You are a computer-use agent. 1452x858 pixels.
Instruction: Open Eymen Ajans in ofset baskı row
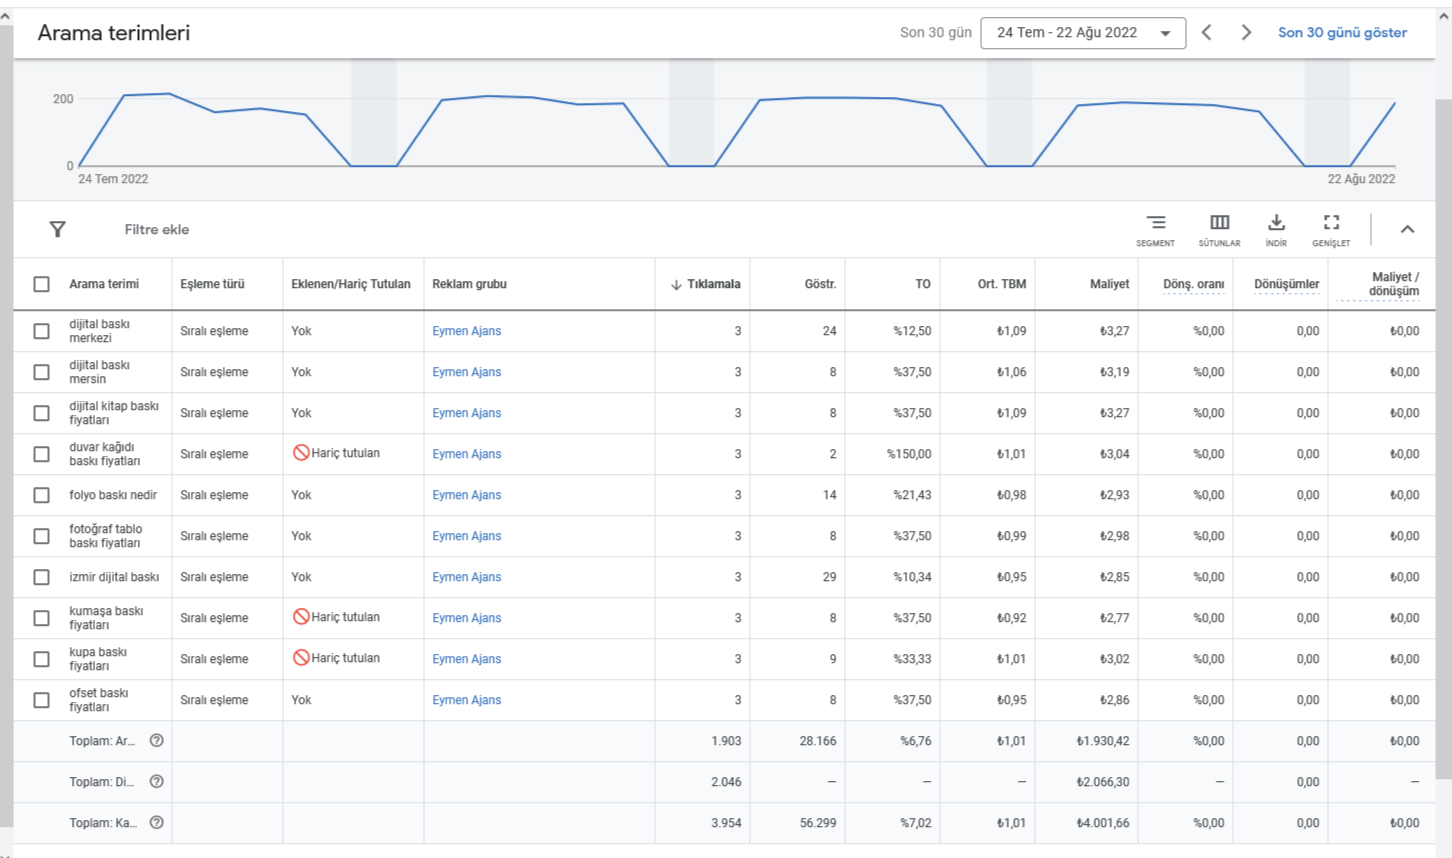(x=467, y=700)
